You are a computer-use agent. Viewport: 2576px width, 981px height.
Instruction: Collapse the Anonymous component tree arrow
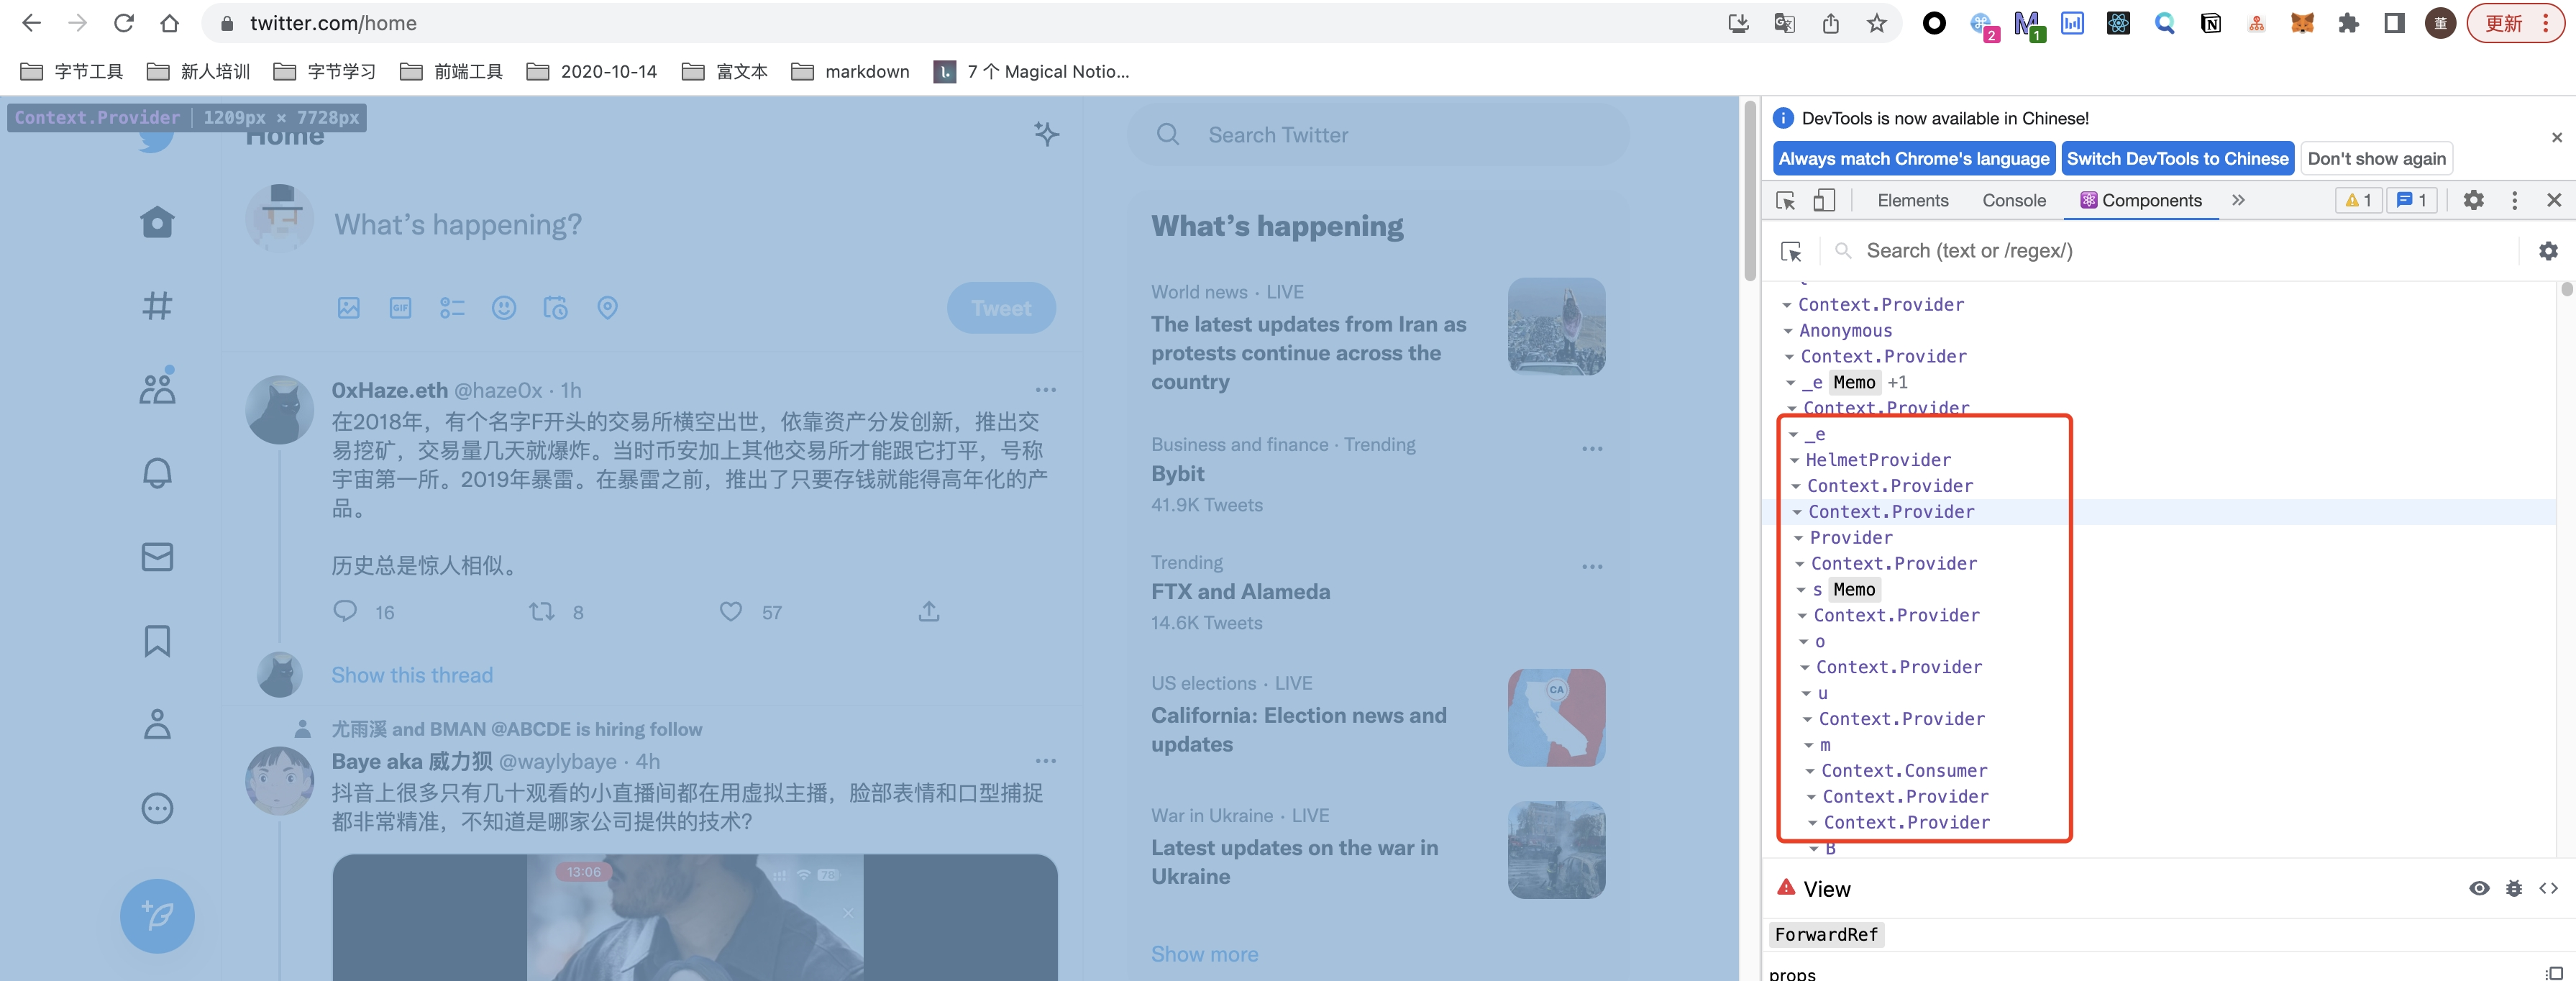point(1788,331)
